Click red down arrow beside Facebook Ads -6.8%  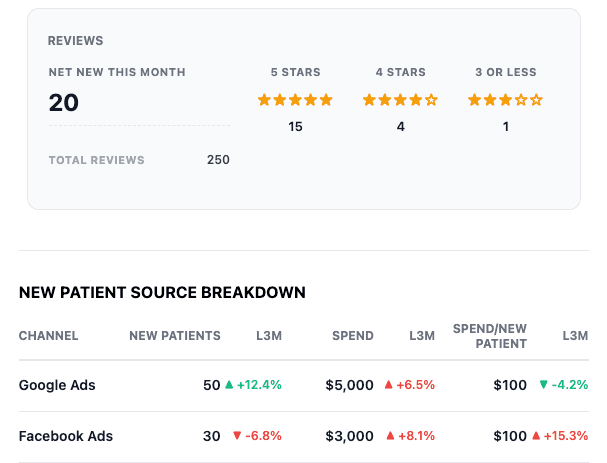[x=237, y=436]
